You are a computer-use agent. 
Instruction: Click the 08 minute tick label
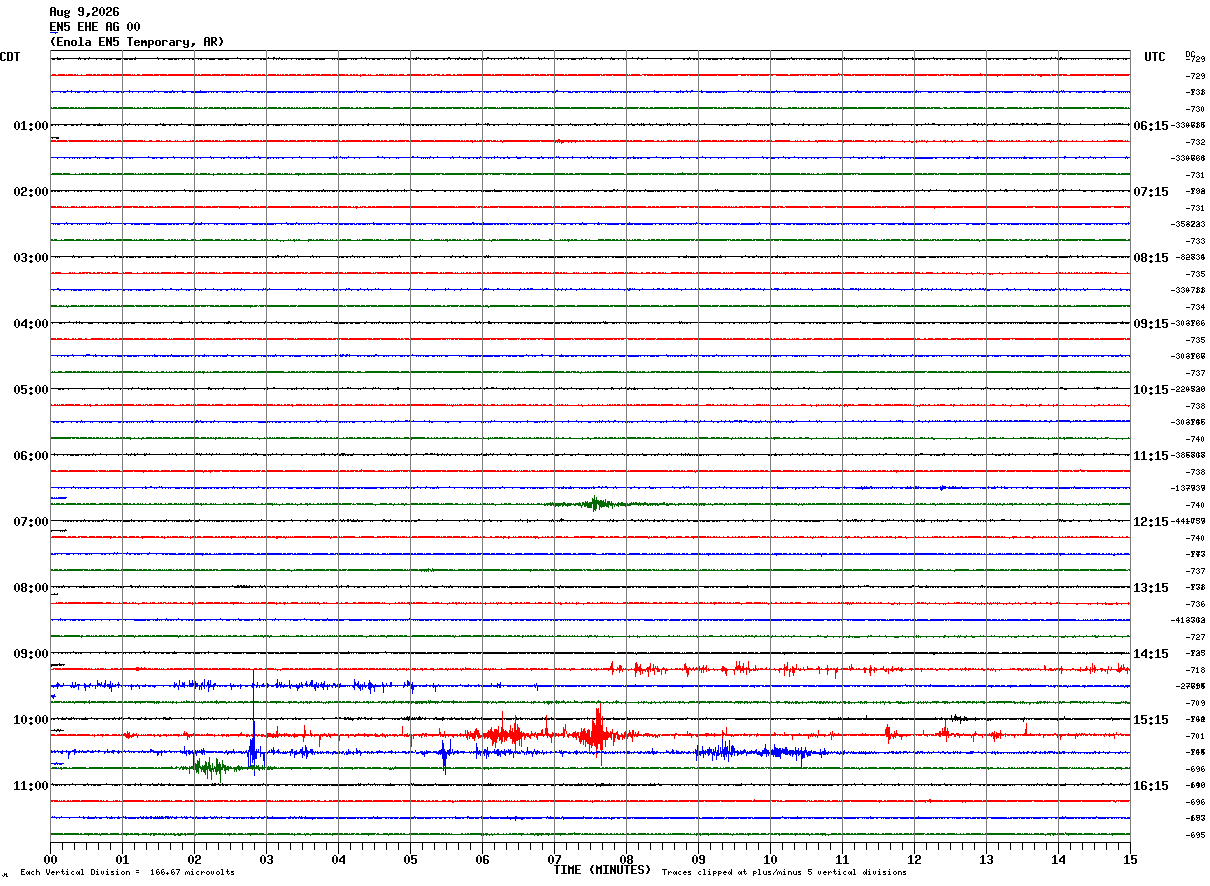click(x=626, y=859)
